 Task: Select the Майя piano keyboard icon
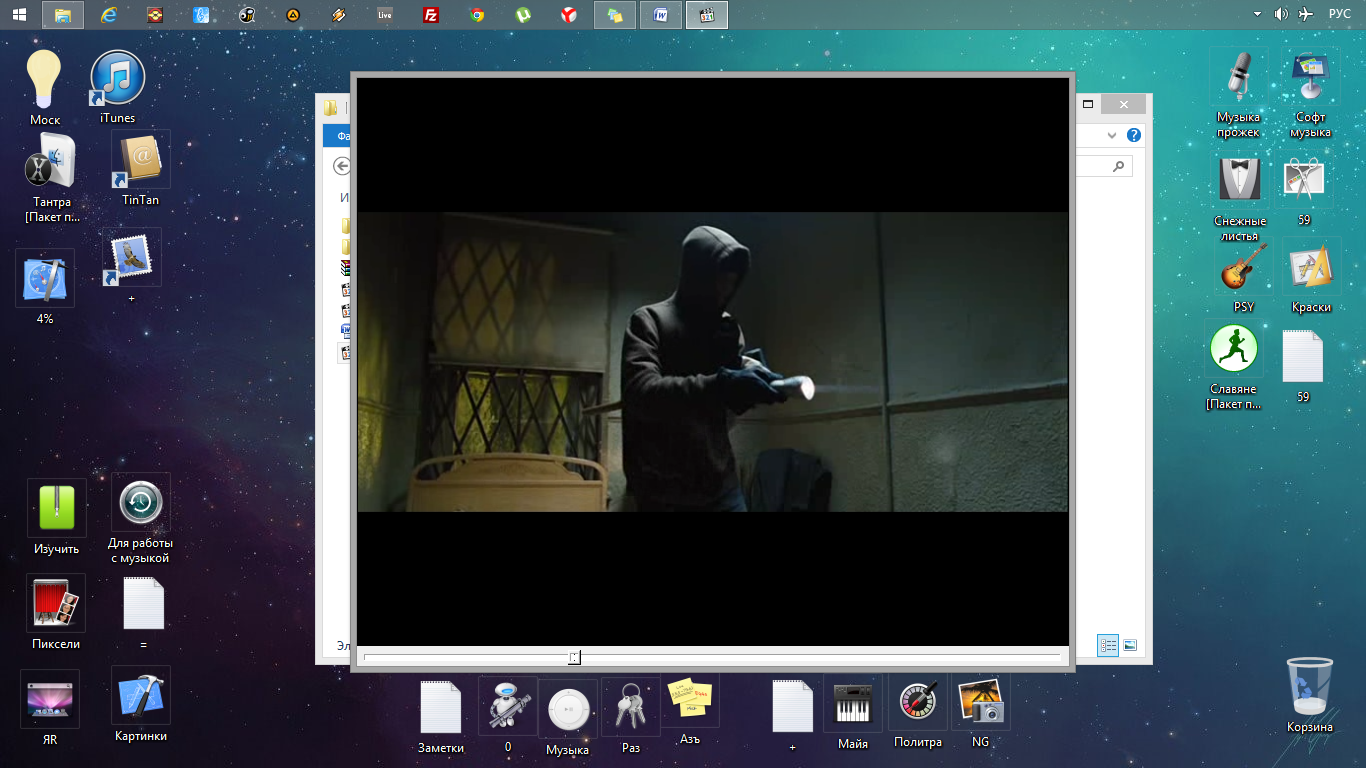coord(853,712)
